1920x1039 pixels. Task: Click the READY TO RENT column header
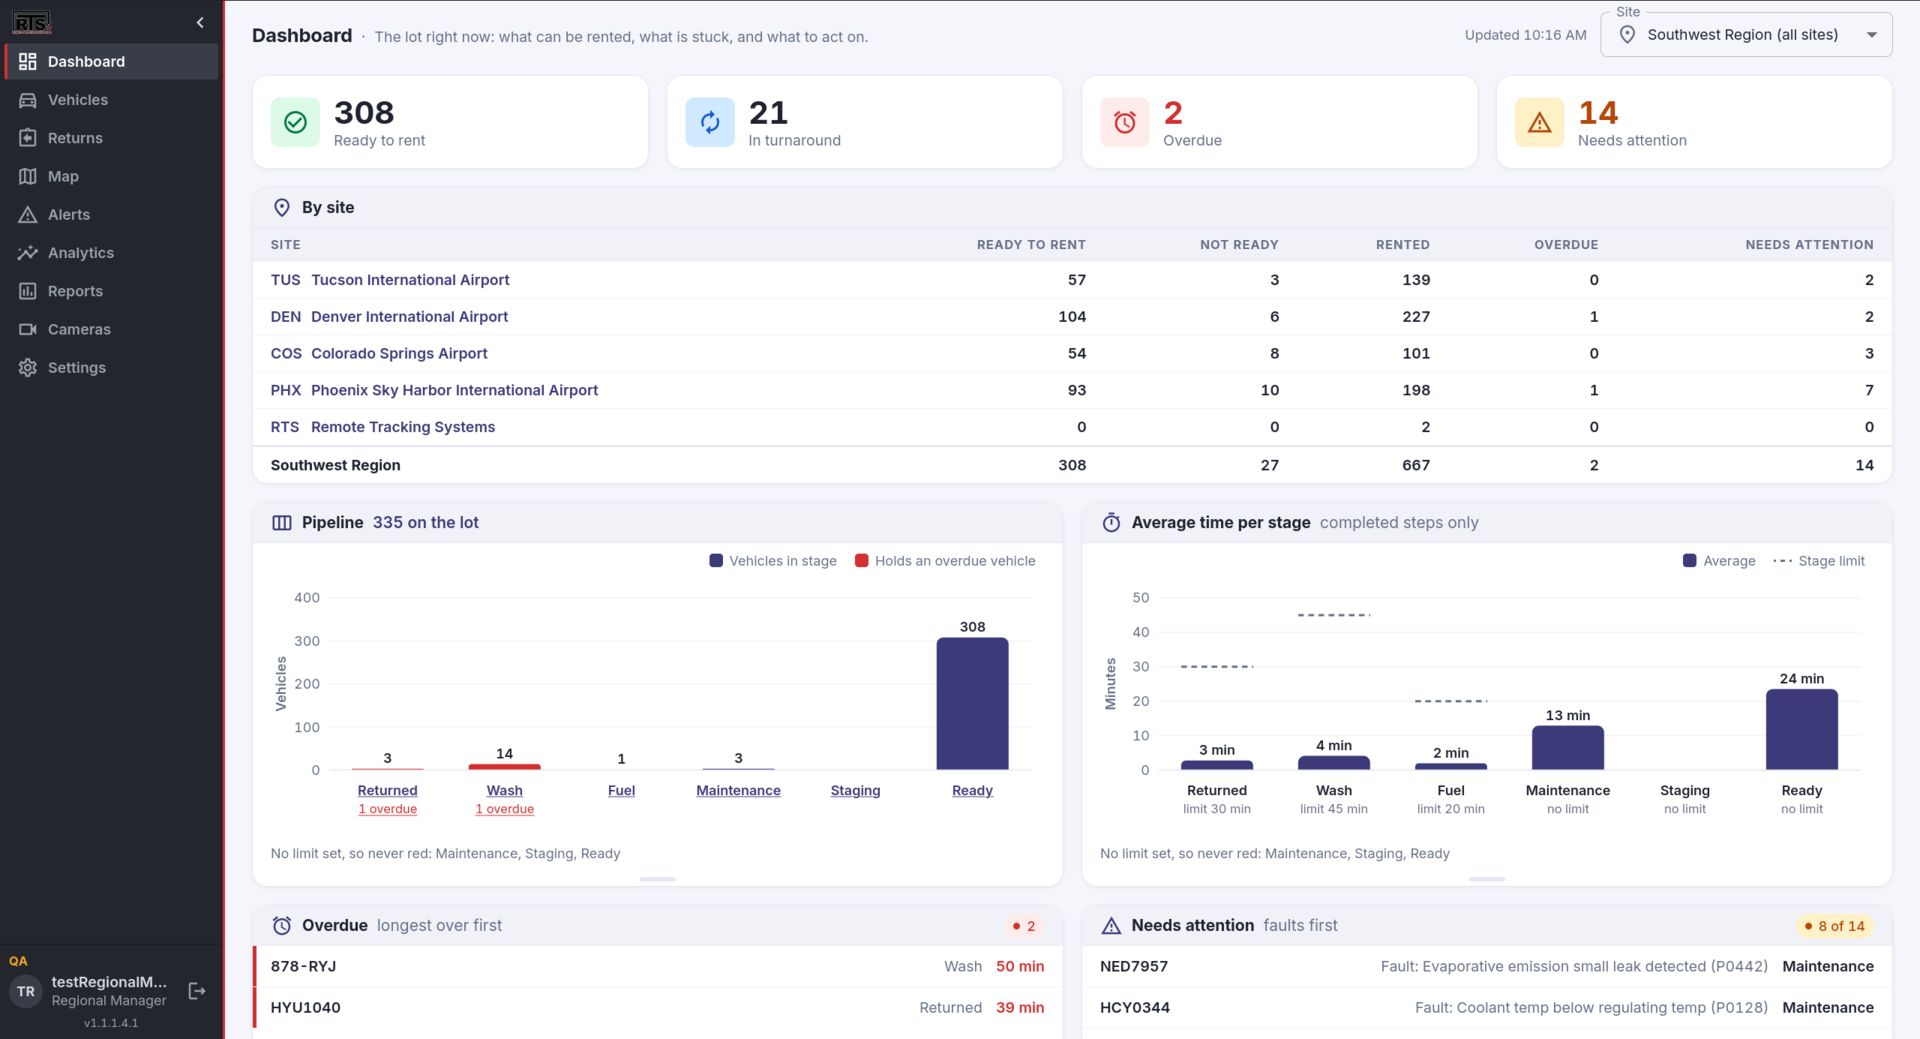(x=1031, y=245)
